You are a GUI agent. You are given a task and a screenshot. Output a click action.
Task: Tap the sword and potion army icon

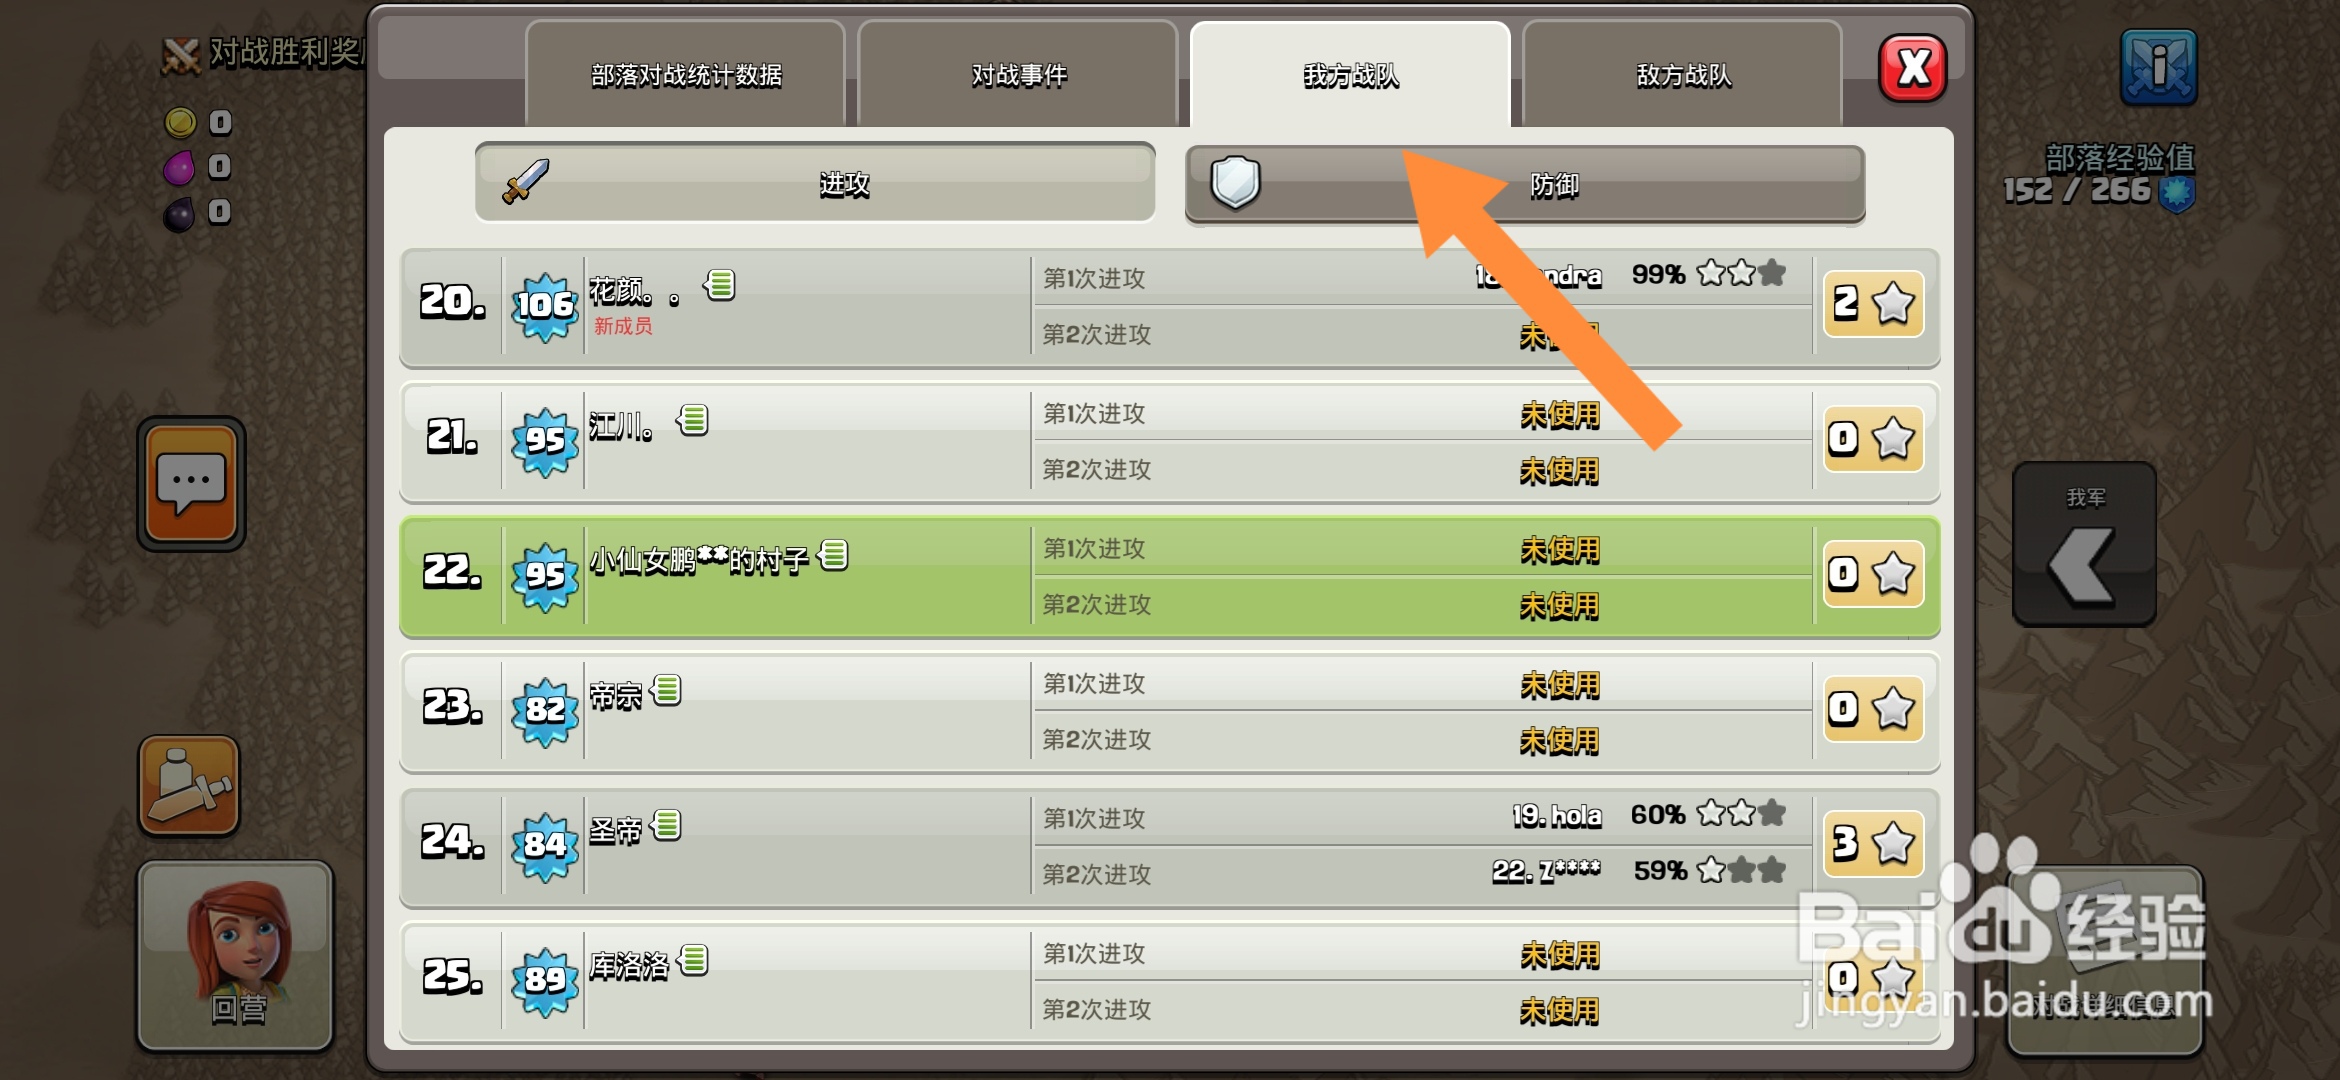tap(189, 786)
